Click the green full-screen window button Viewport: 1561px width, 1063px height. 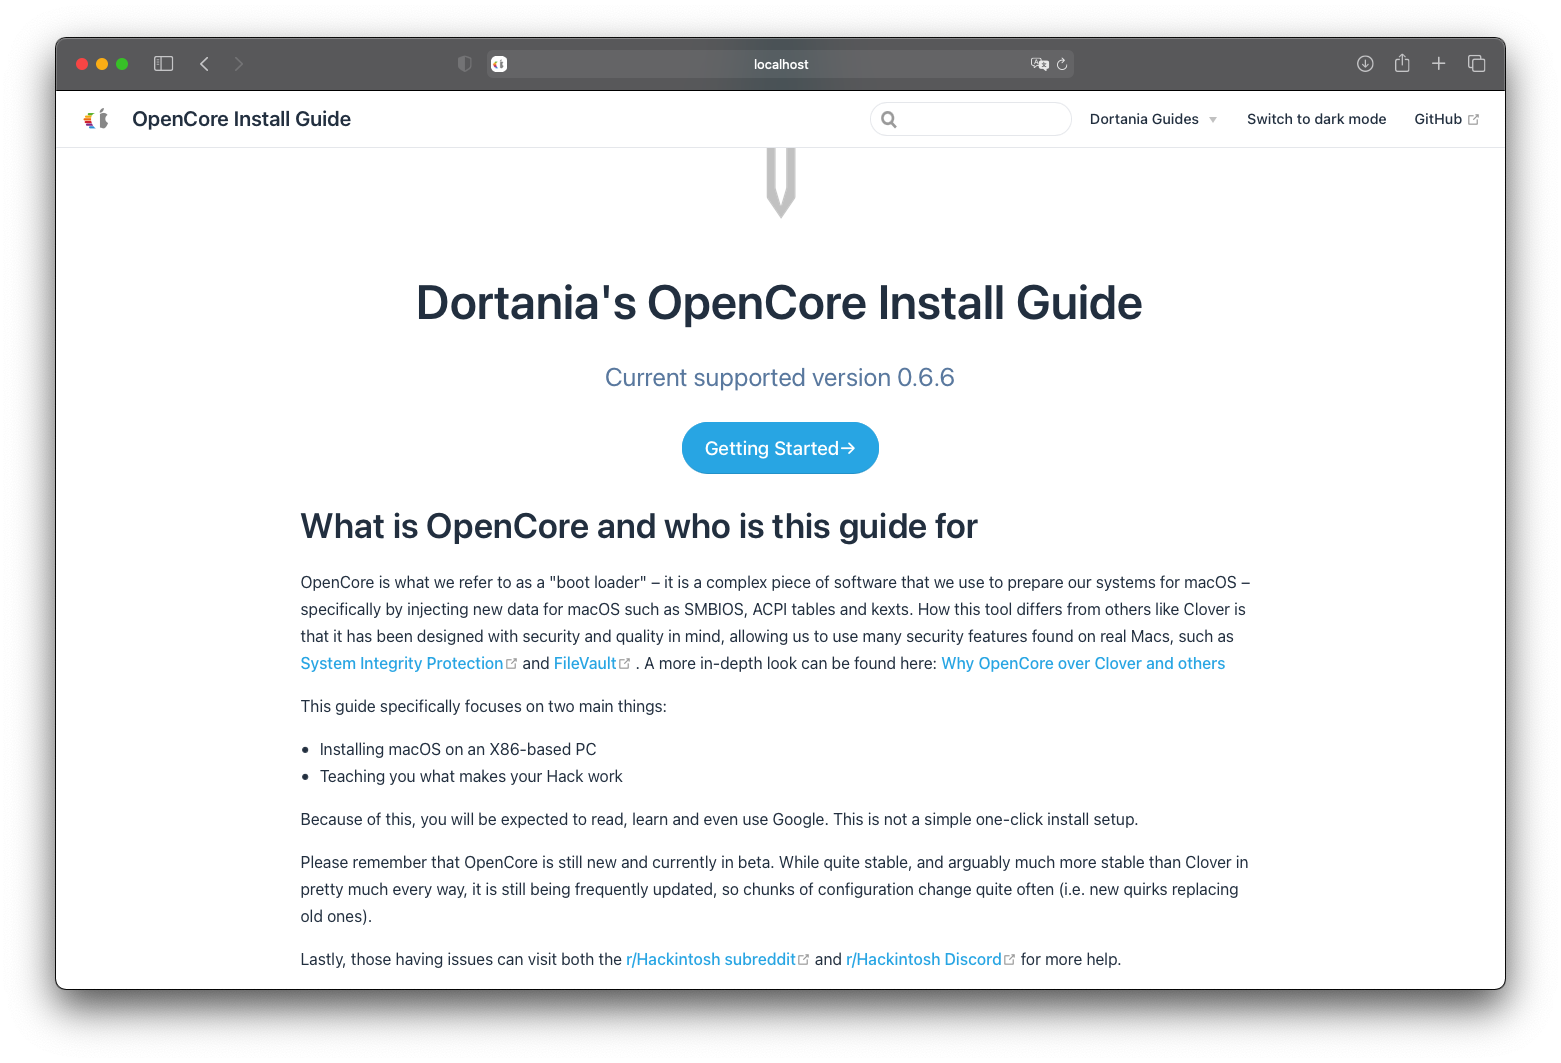pos(122,64)
